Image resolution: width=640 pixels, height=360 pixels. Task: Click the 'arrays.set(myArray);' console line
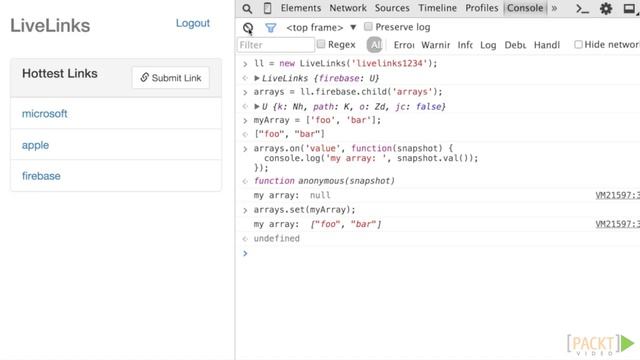click(x=304, y=210)
